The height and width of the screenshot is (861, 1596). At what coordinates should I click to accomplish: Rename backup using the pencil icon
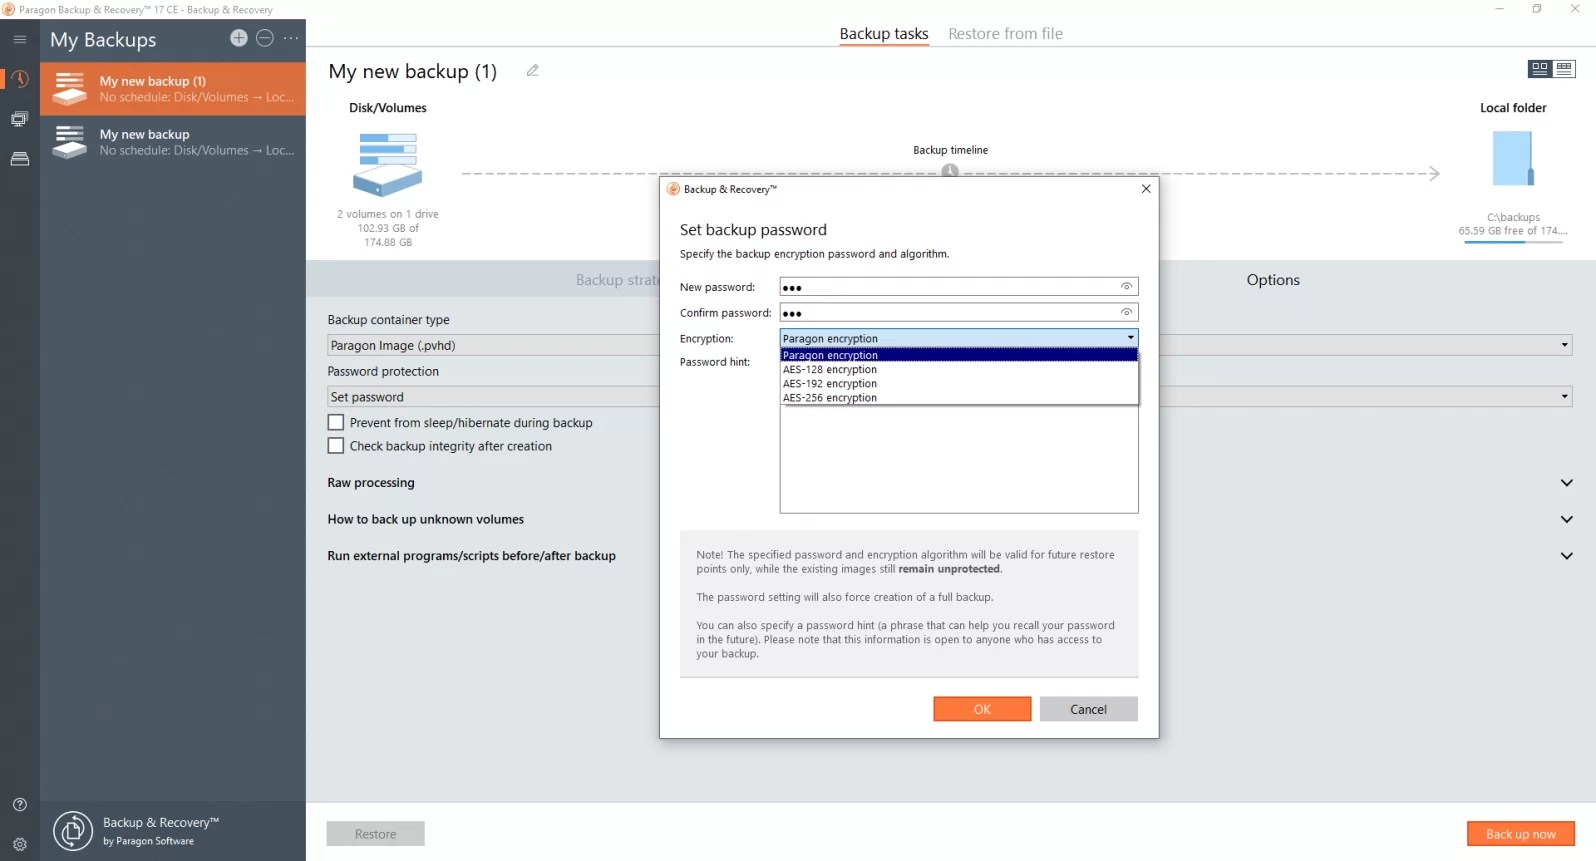pos(533,71)
